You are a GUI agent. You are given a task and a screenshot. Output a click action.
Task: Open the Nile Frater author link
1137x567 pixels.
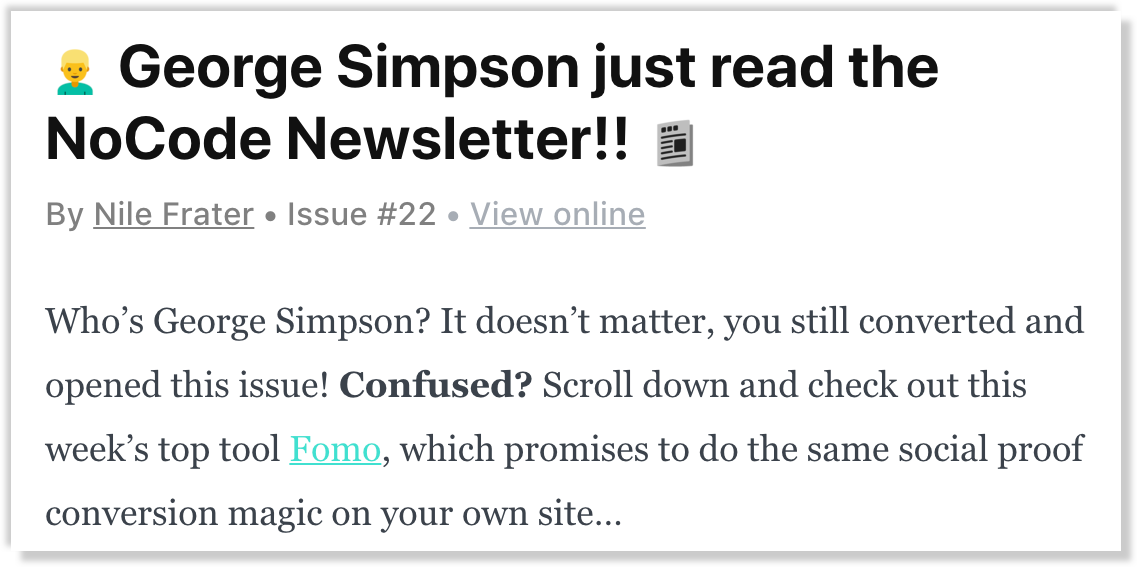coord(173,215)
